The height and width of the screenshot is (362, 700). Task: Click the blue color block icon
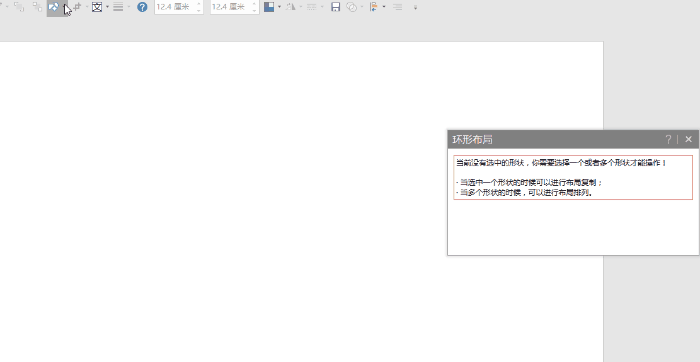(269, 7)
